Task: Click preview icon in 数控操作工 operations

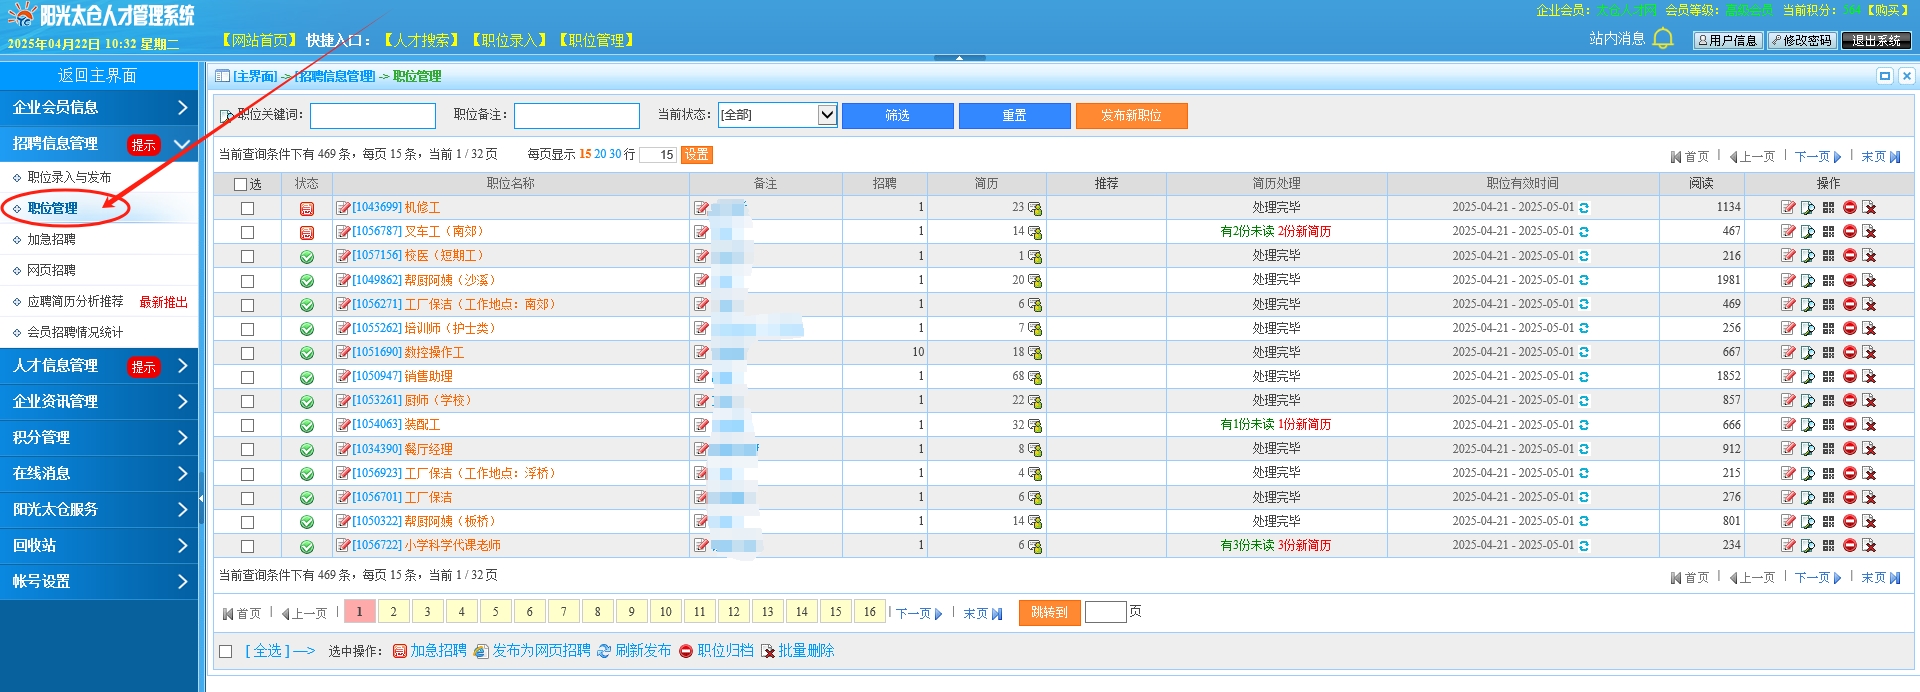Action: click(1808, 353)
